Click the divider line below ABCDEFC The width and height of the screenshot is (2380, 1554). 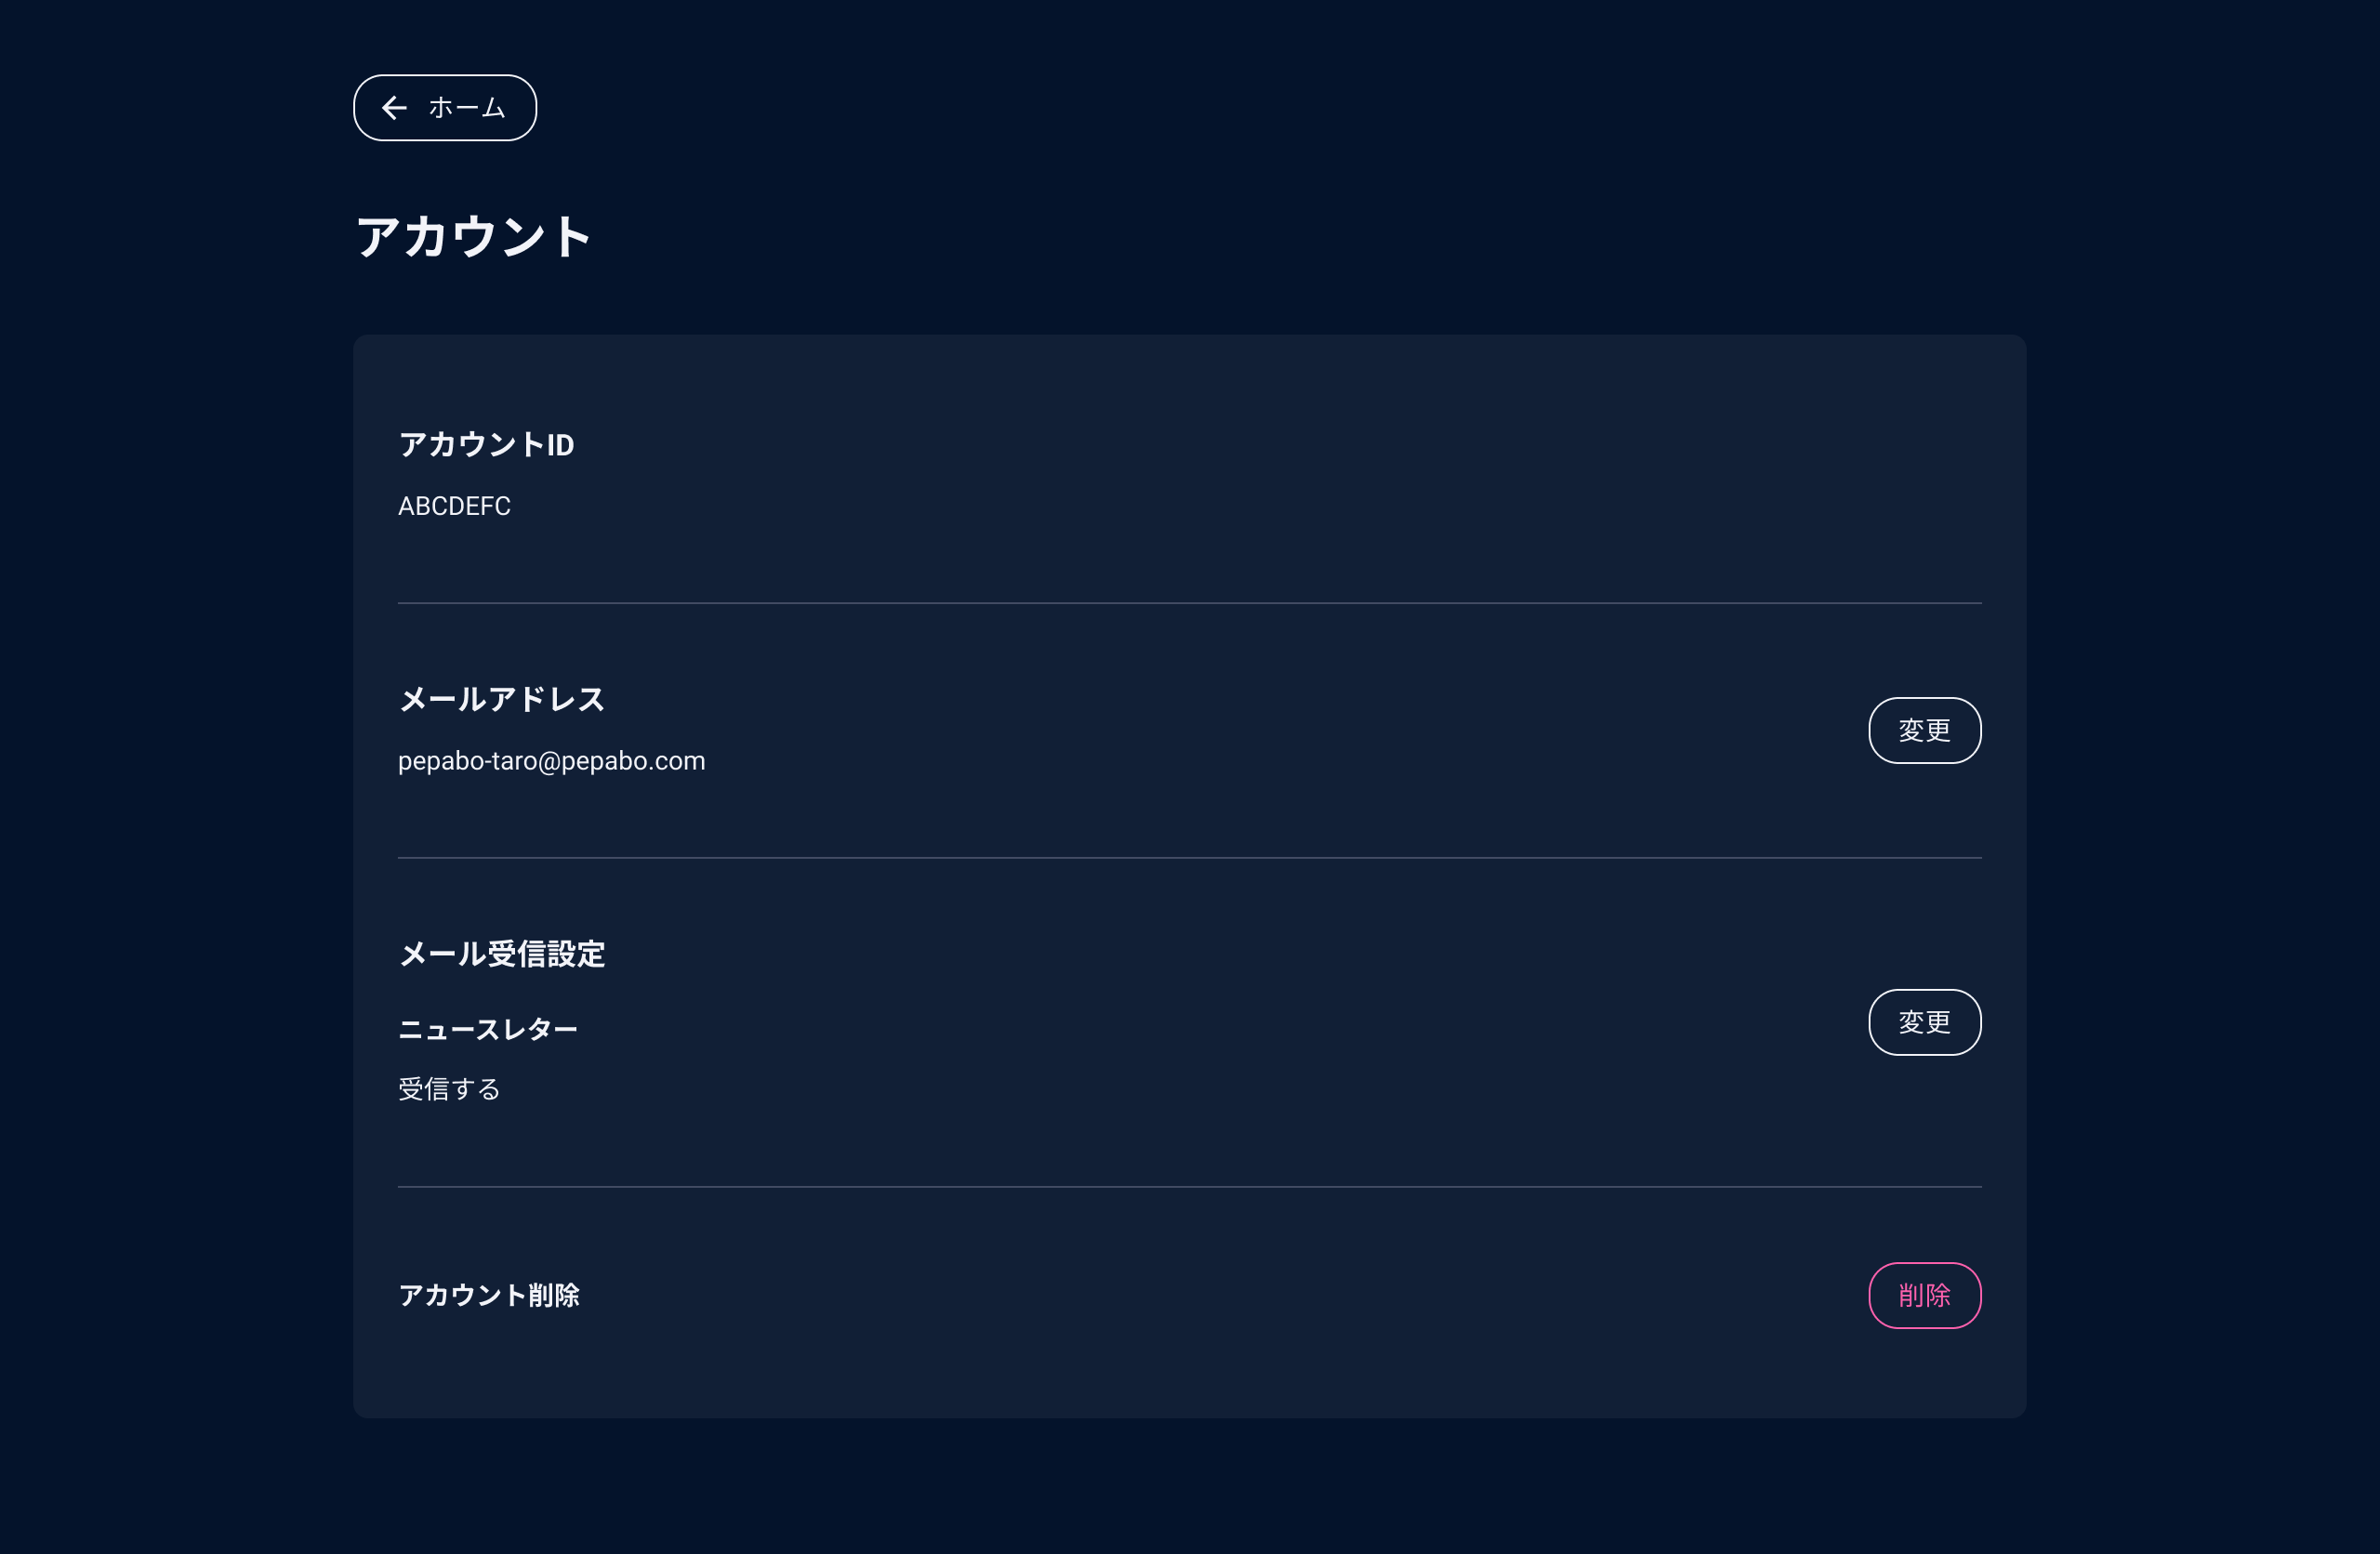(1190, 603)
